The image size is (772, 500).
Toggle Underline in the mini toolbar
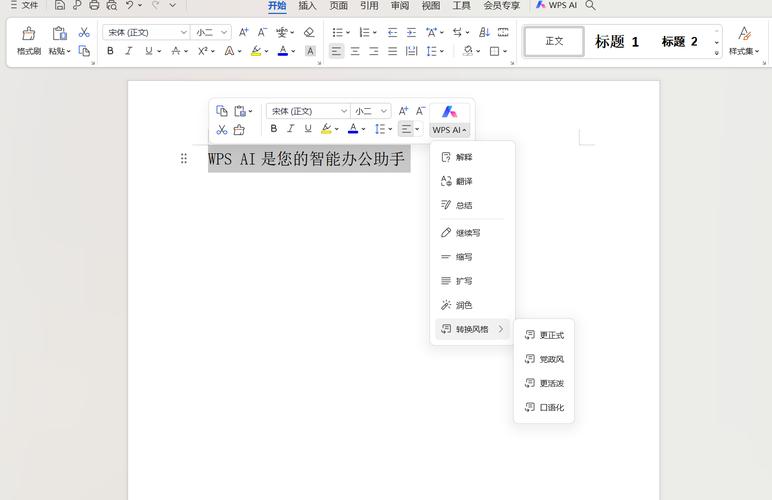[308, 129]
